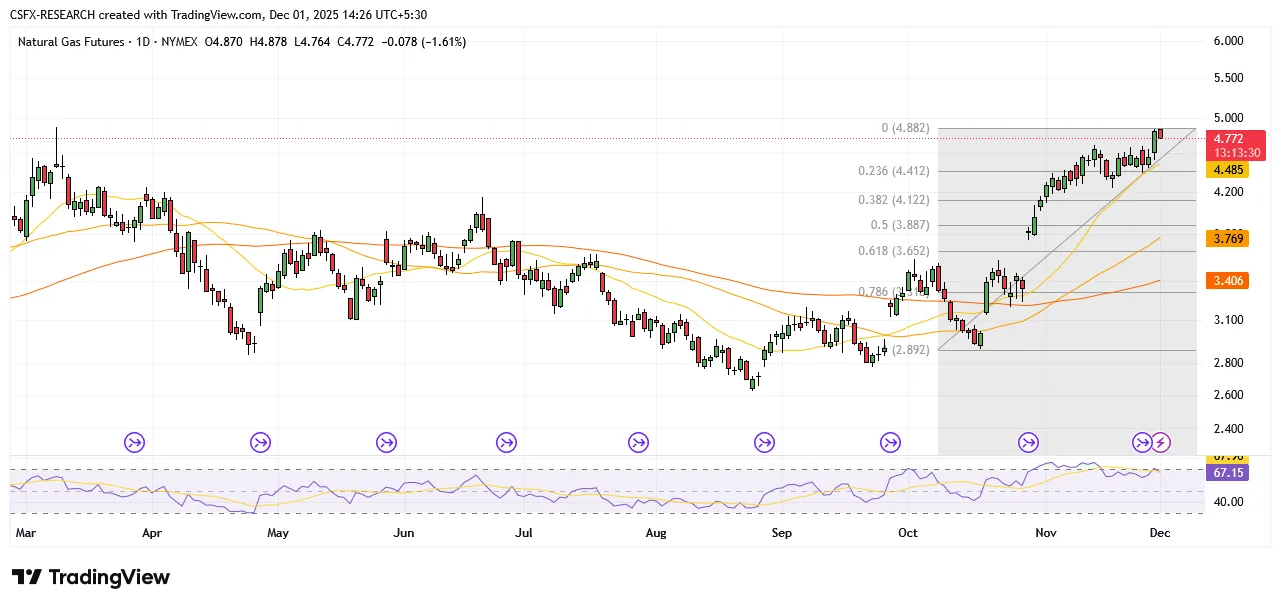Click the orange 3.769 moving average label
Screen dimensions: 1281x607
[1238, 238]
